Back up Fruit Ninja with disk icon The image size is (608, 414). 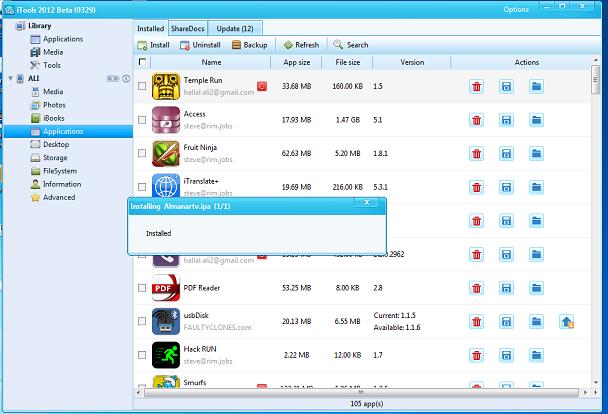click(x=506, y=154)
